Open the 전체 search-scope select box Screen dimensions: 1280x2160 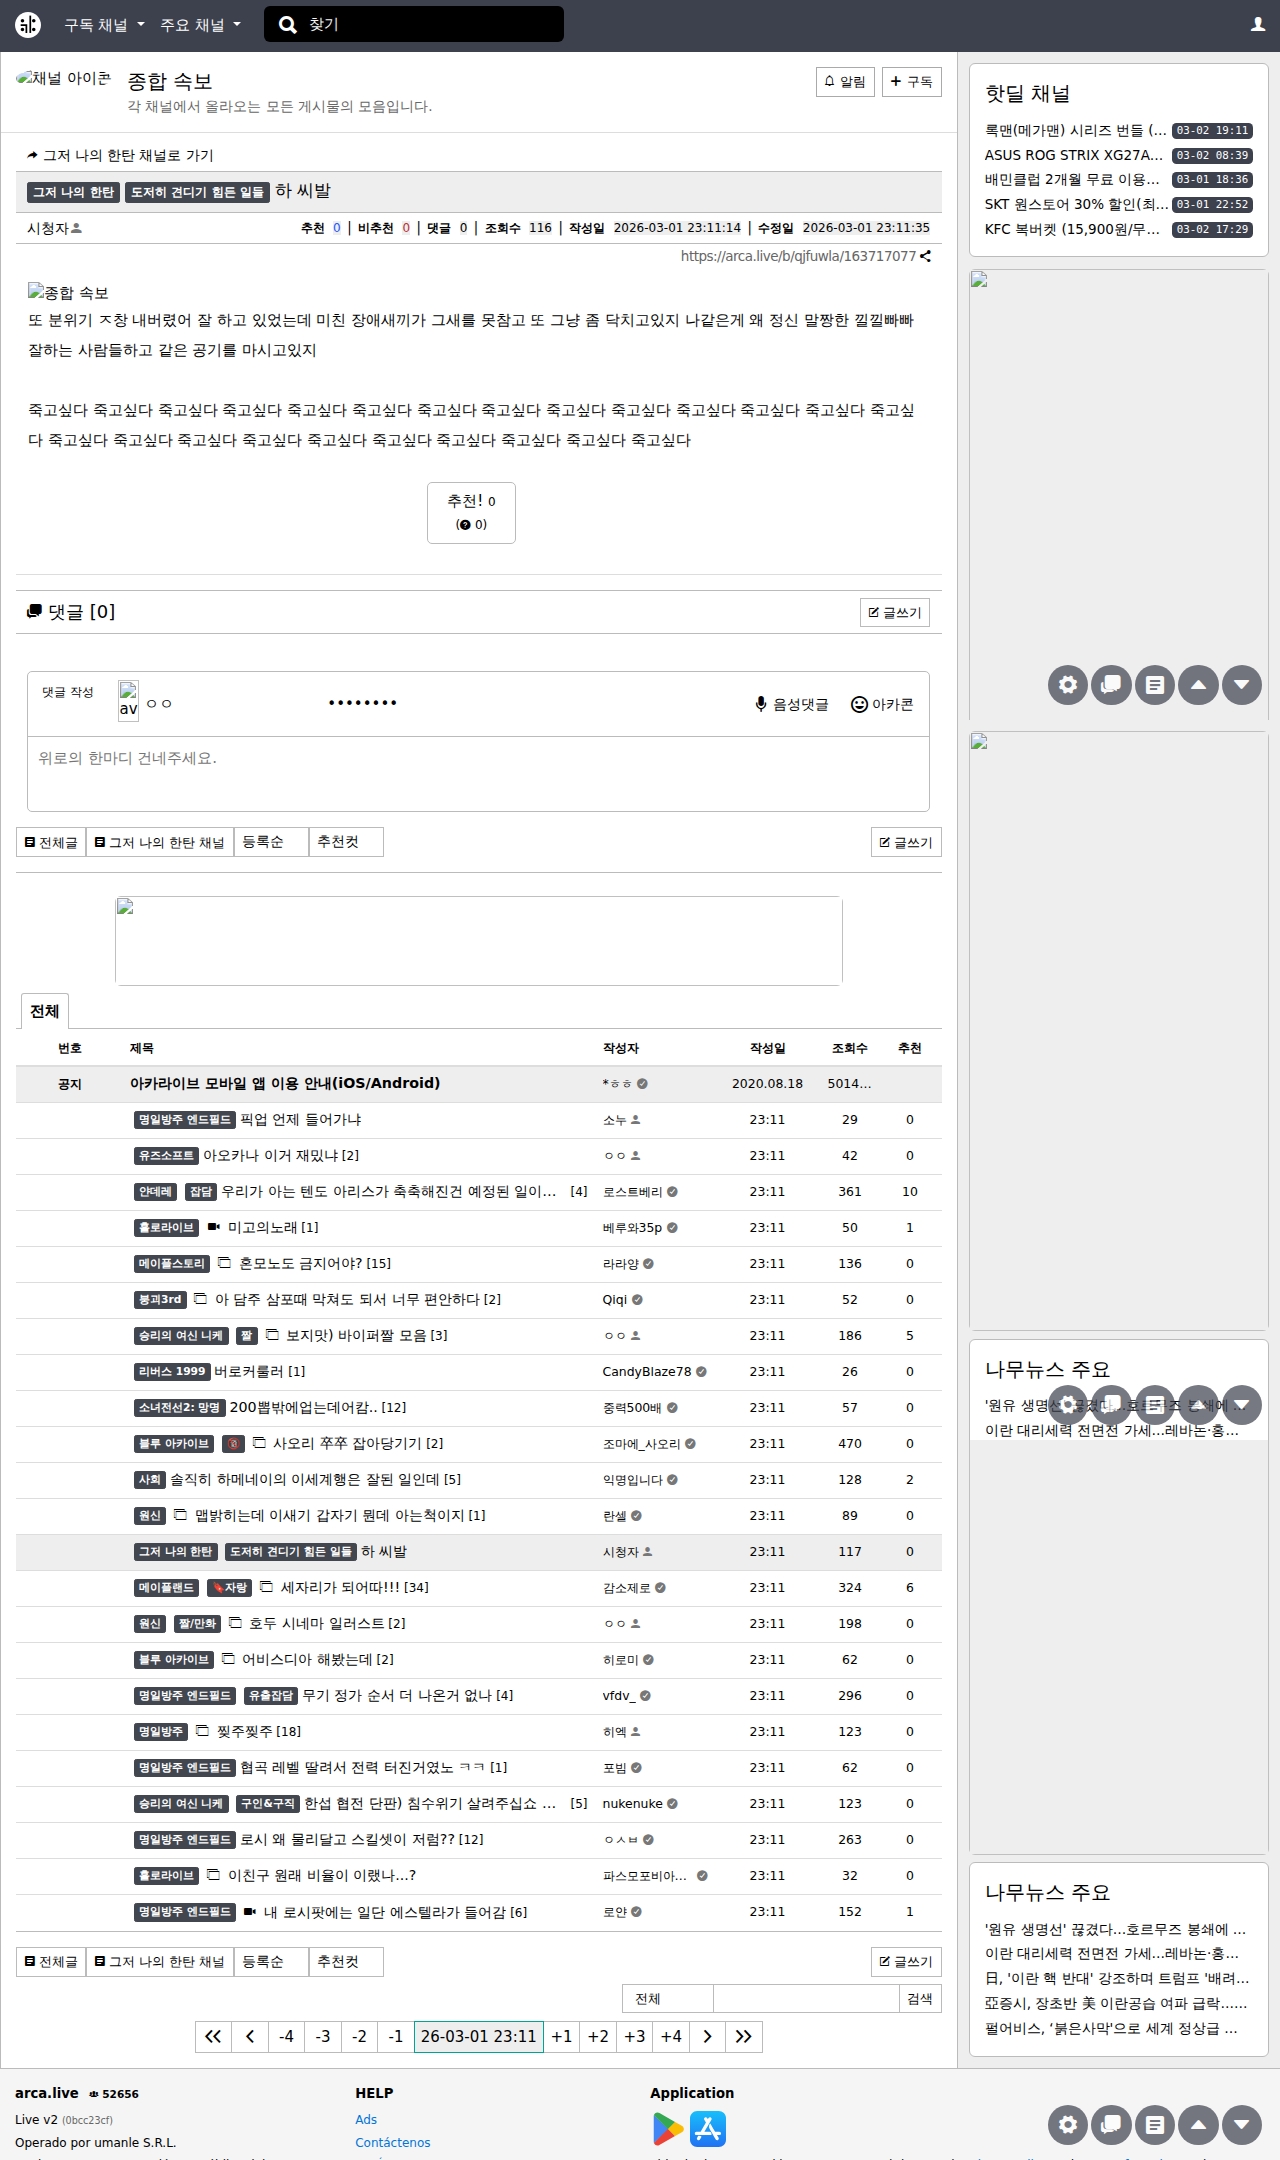click(x=667, y=1998)
